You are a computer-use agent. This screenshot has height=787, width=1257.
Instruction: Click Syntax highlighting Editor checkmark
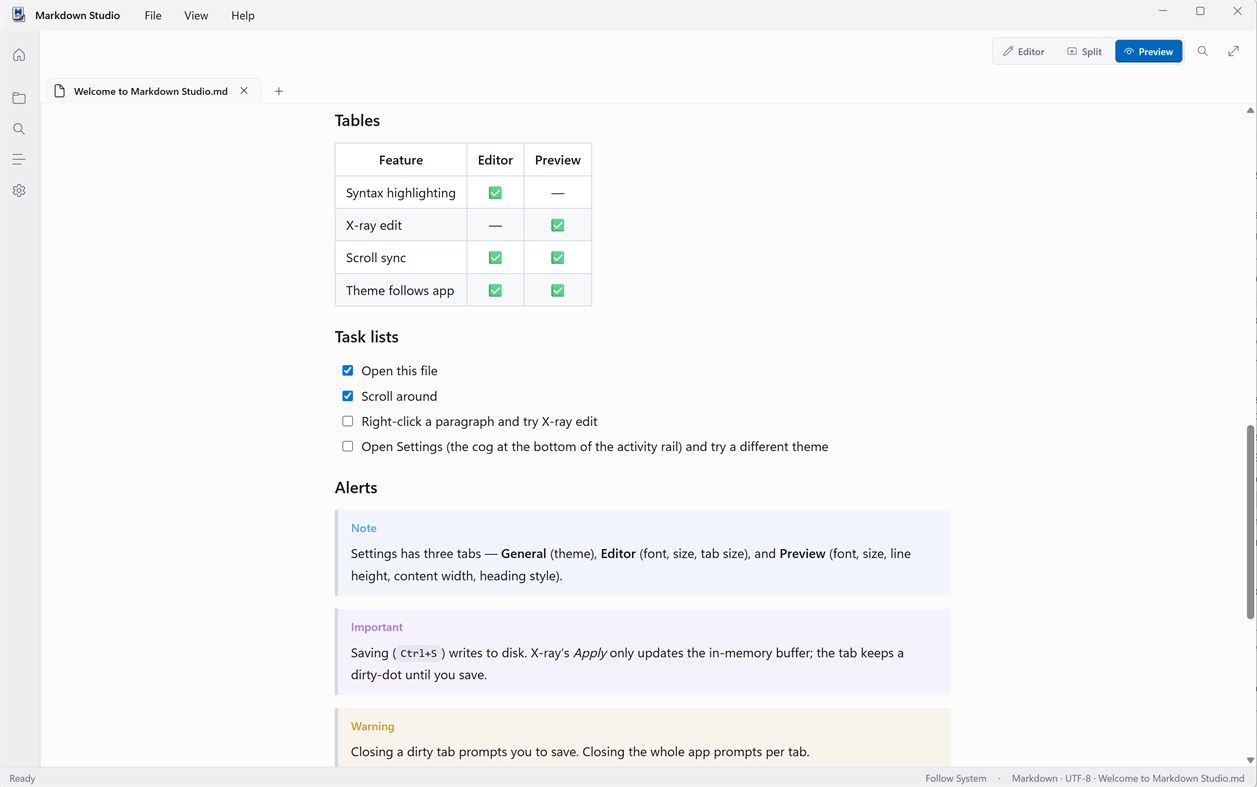[495, 193]
